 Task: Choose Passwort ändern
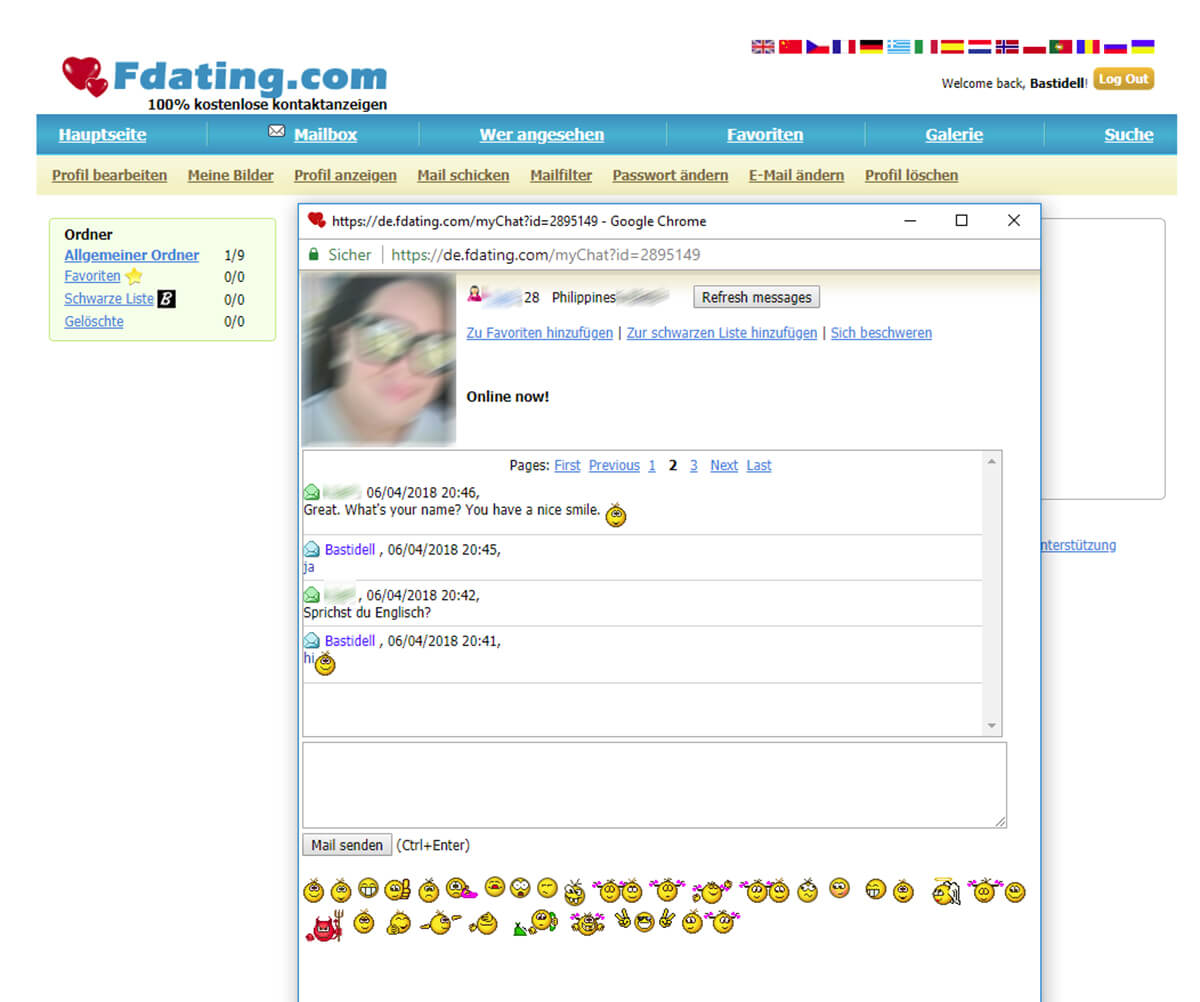[x=670, y=175]
